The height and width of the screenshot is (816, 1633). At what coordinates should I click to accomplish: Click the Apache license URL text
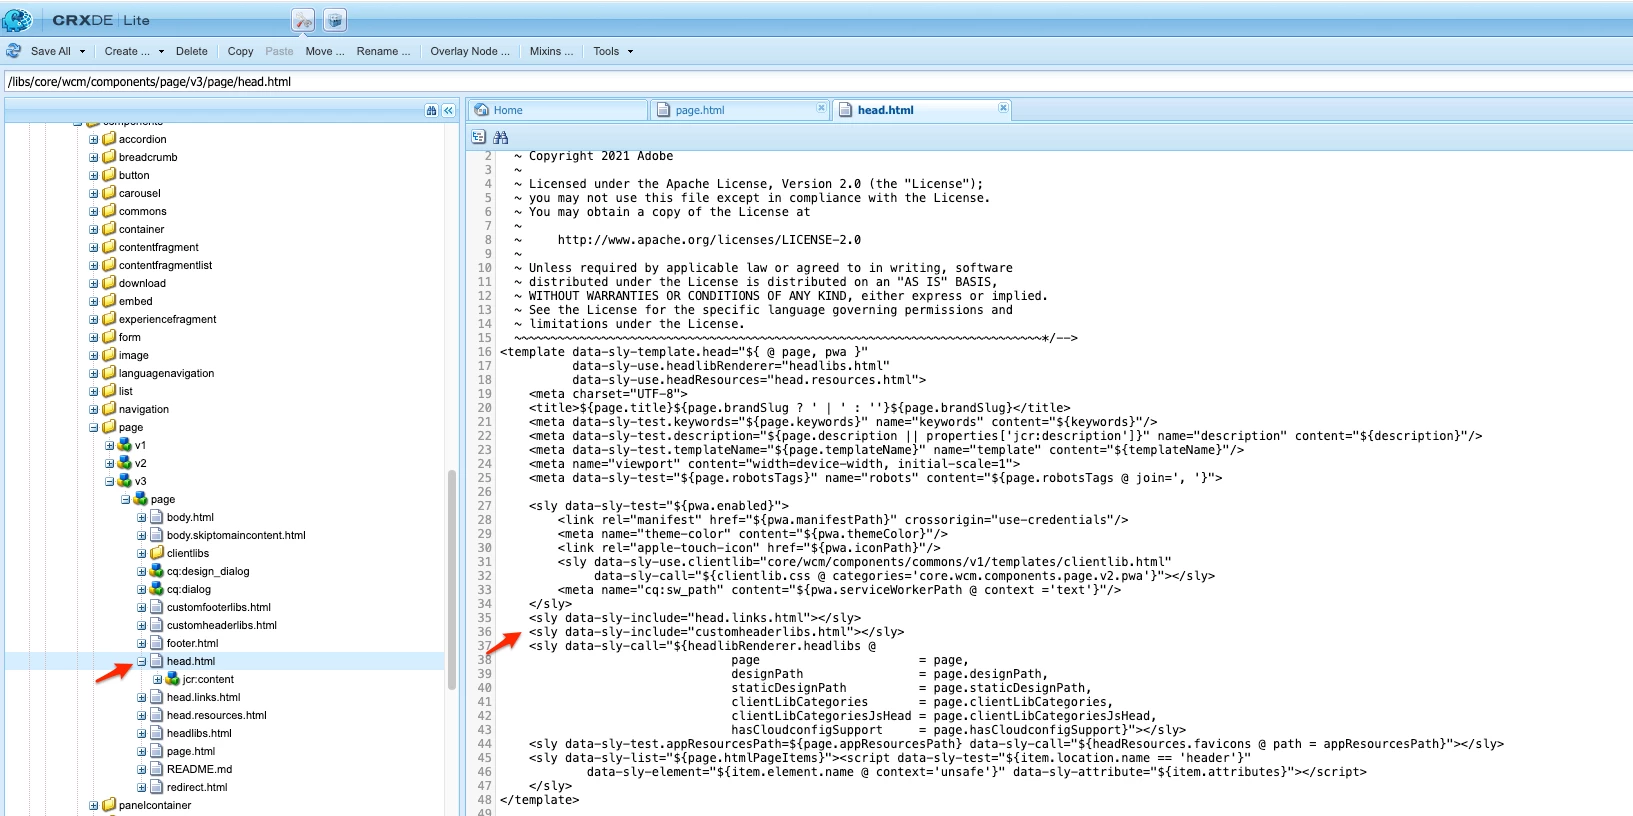[709, 240]
